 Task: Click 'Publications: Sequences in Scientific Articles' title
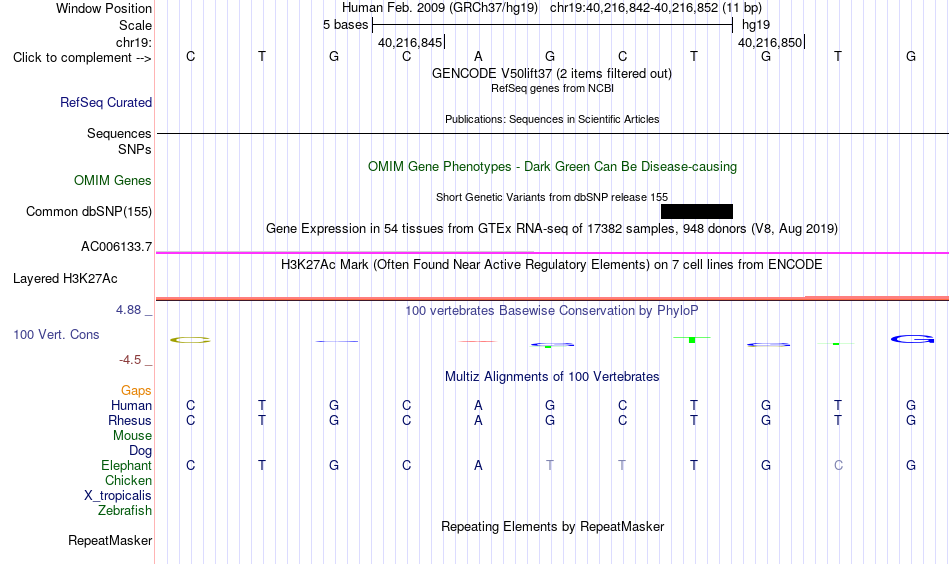(x=552, y=119)
